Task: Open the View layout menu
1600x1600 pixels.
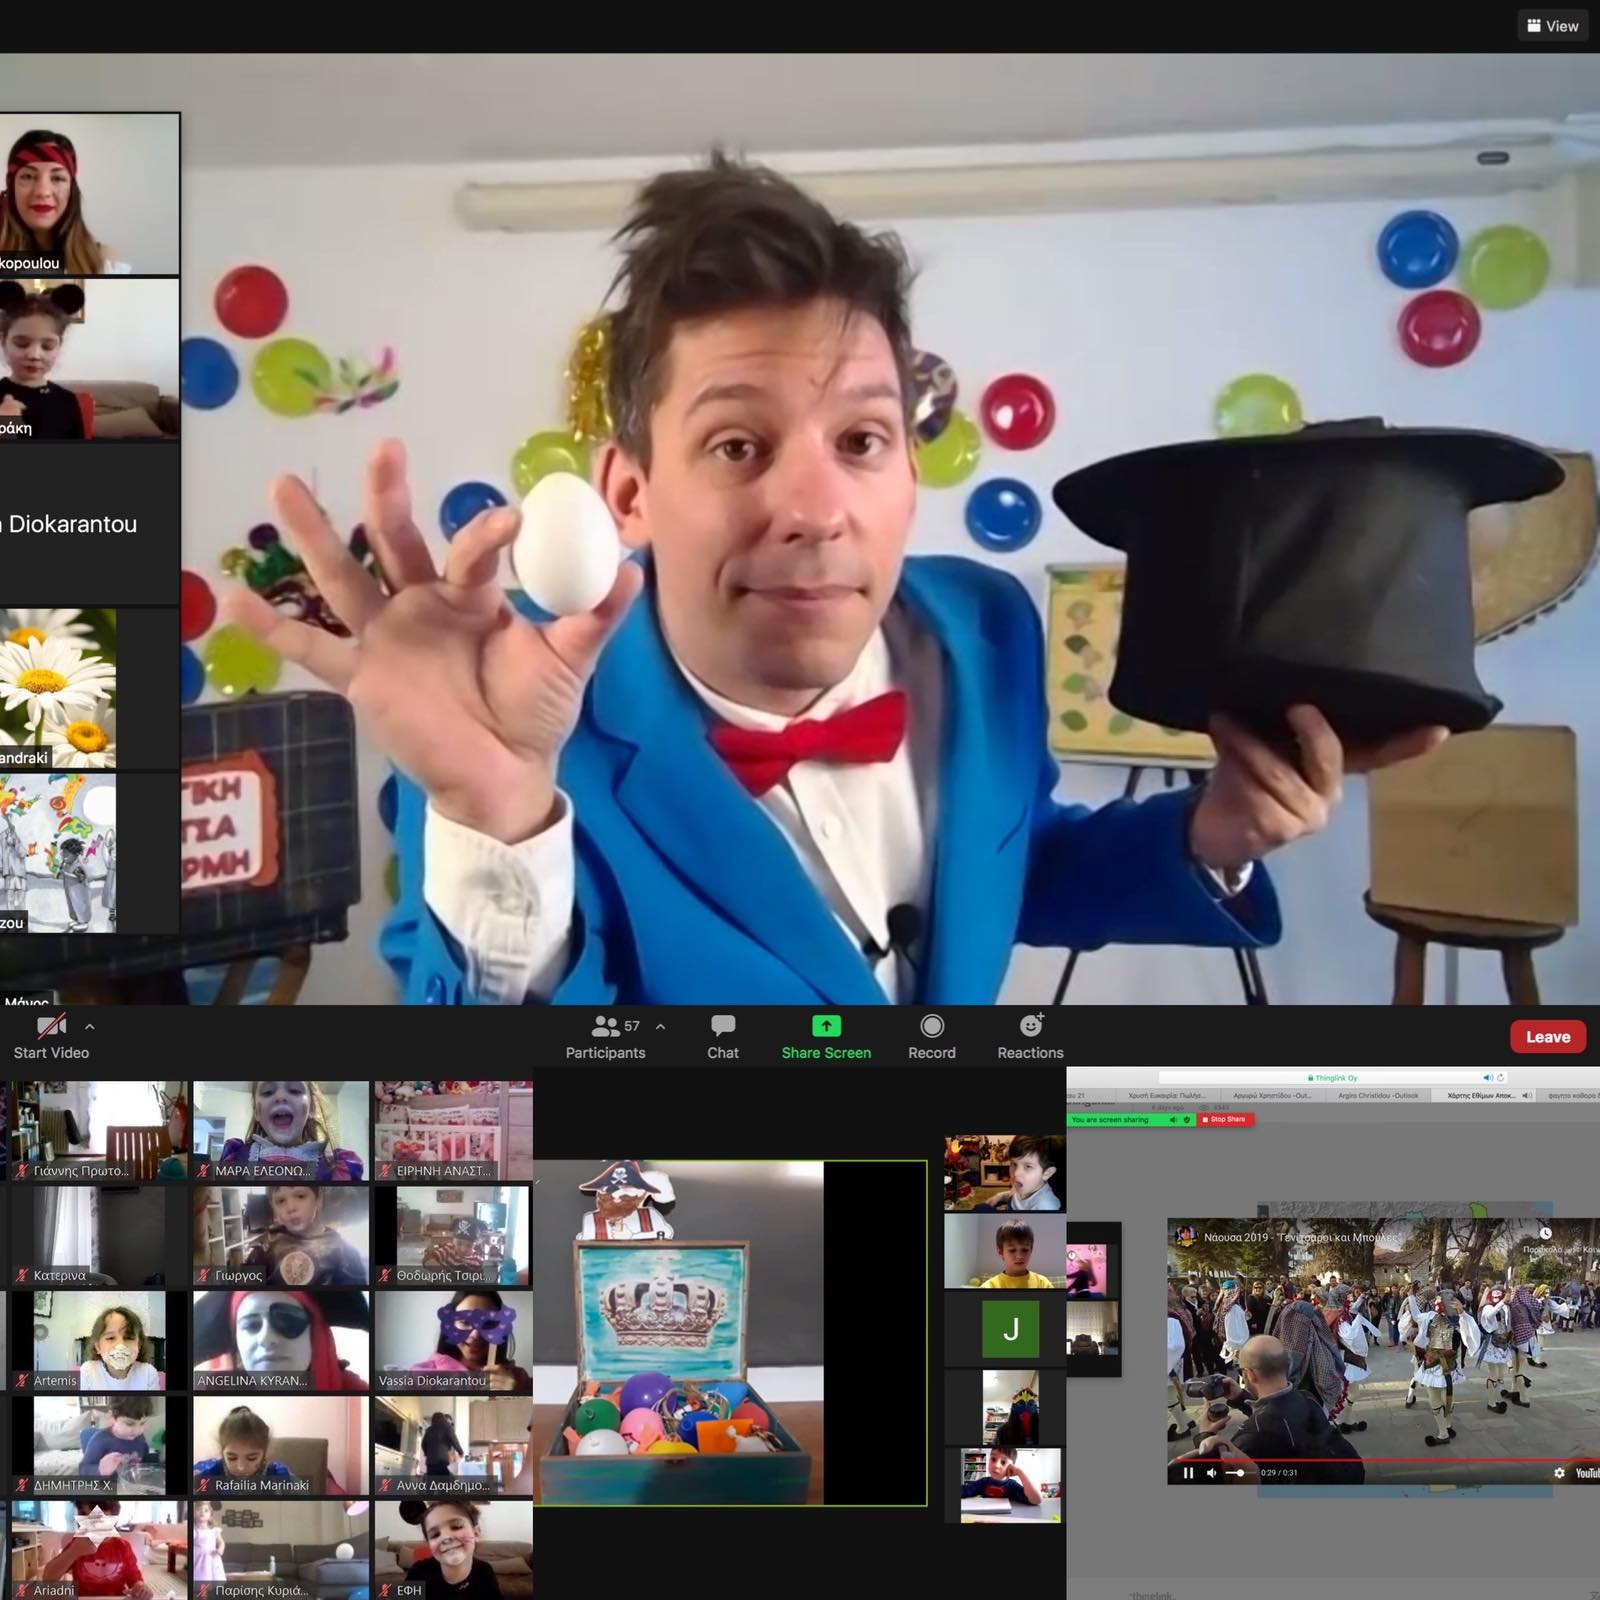Action: click(x=1552, y=26)
